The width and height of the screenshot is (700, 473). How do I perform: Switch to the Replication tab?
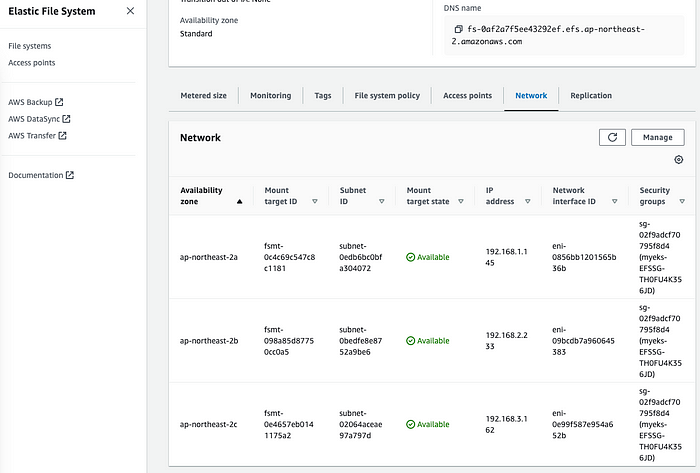coord(591,95)
